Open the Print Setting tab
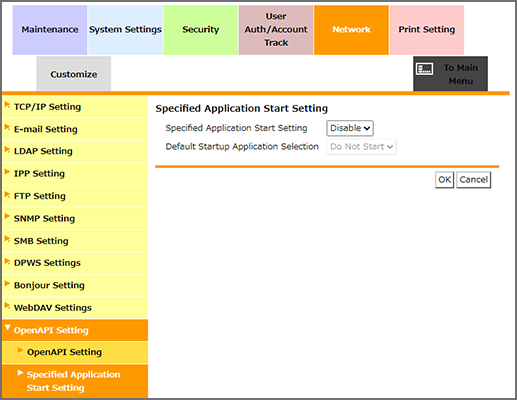517x400 pixels. point(427,30)
